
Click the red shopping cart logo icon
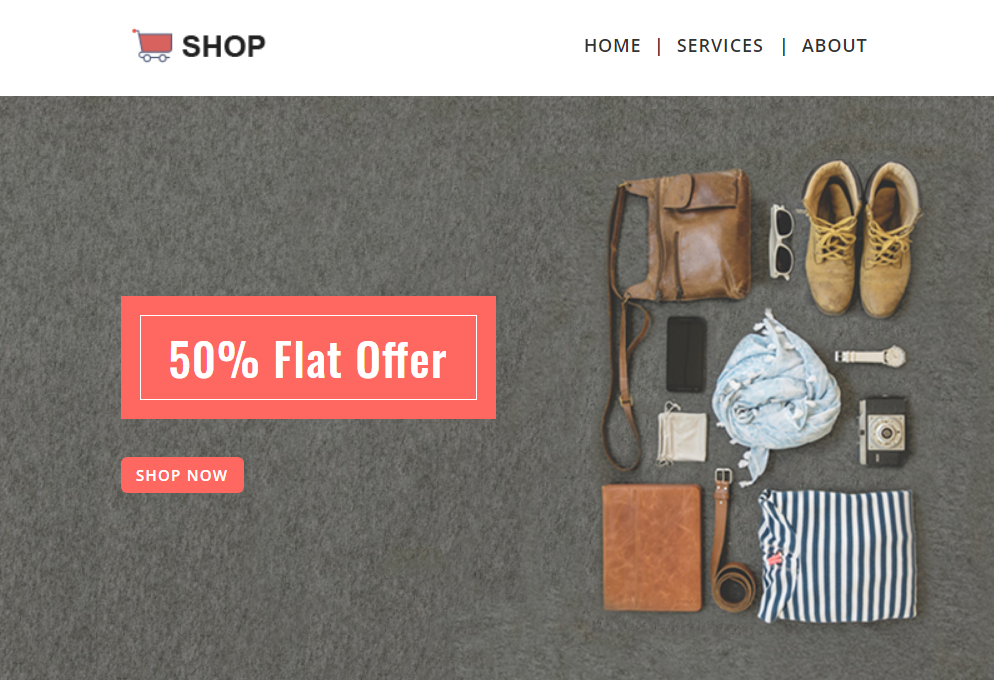tap(152, 46)
